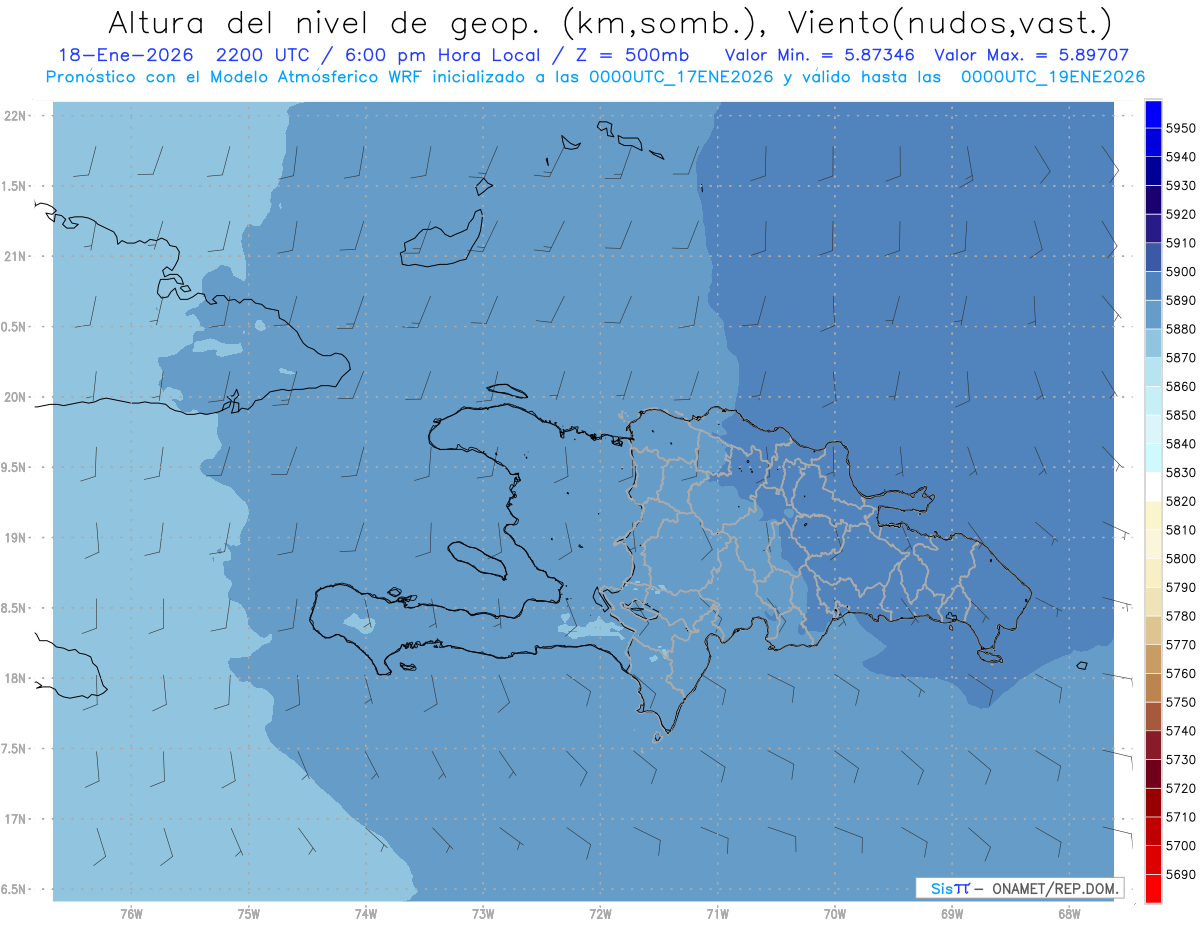The width and height of the screenshot is (1200, 927).
Task: Click the '5850' colorbar value
Action: [1181, 415]
